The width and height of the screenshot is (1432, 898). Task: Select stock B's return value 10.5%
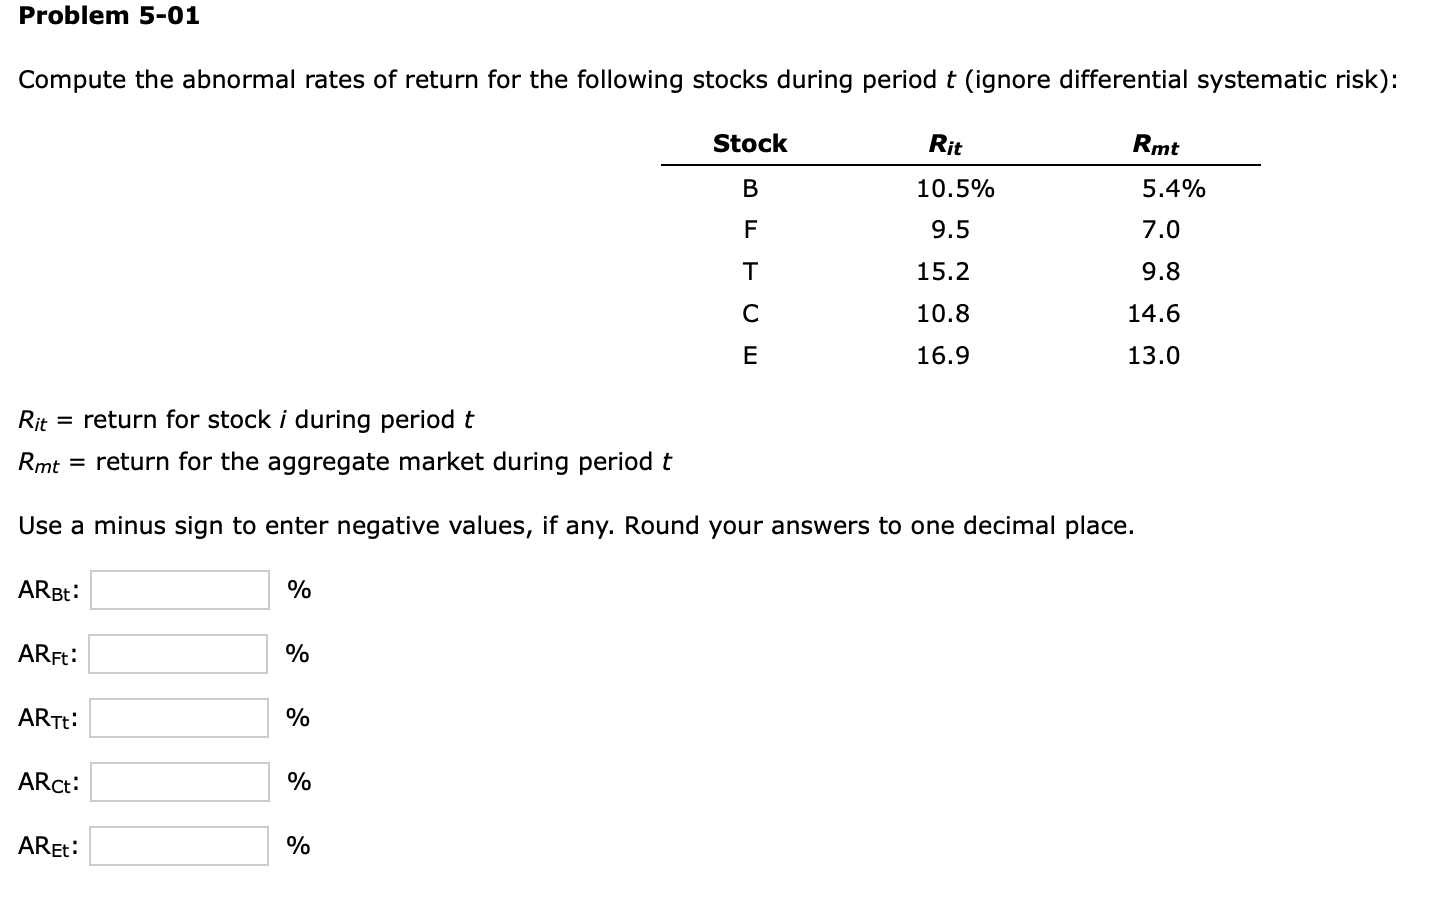[x=955, y=188]
